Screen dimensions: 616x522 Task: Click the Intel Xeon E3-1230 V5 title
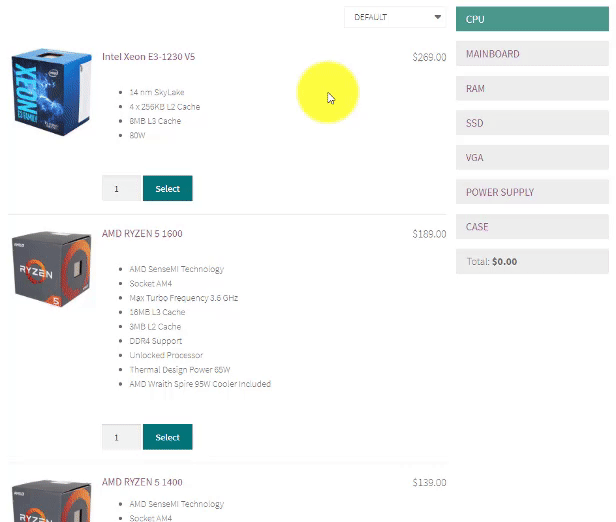[x=148, y=57]
